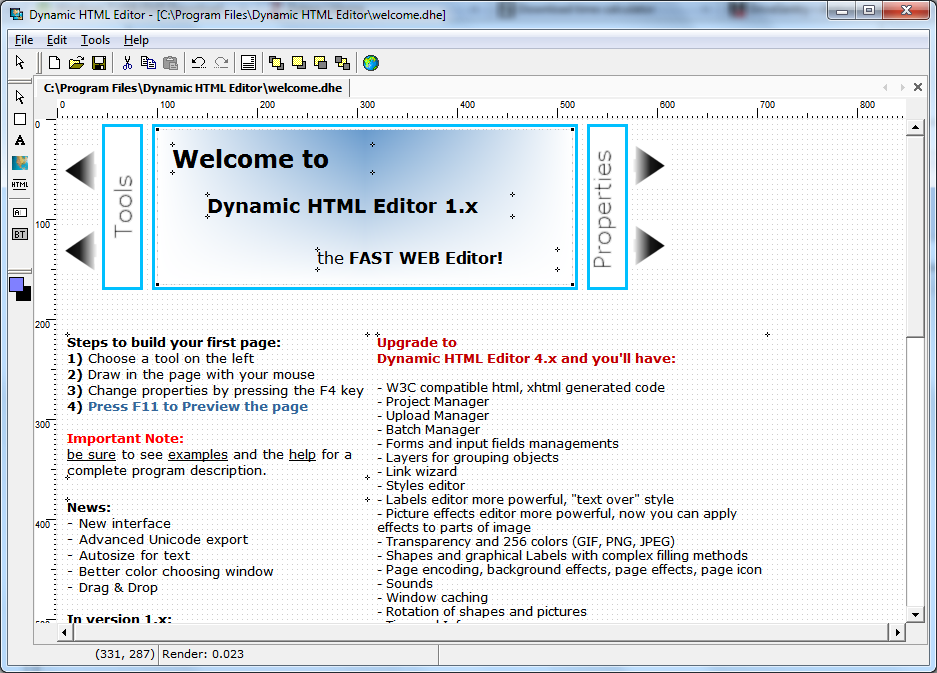Click the third layer ordering icon, gray square in front
This screenshot has width=937, height=673.
click(321, 63)
